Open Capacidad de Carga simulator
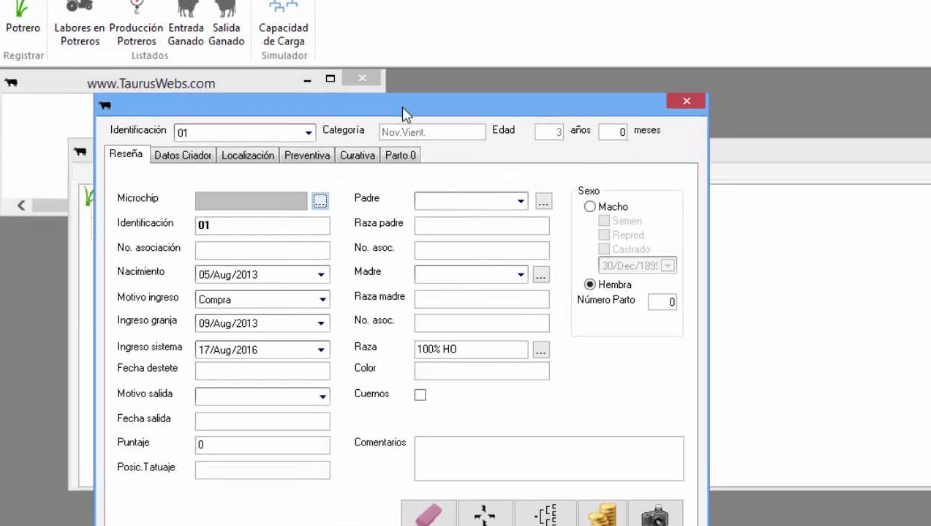This screenshot has width=931, height=526. (283, 24)
